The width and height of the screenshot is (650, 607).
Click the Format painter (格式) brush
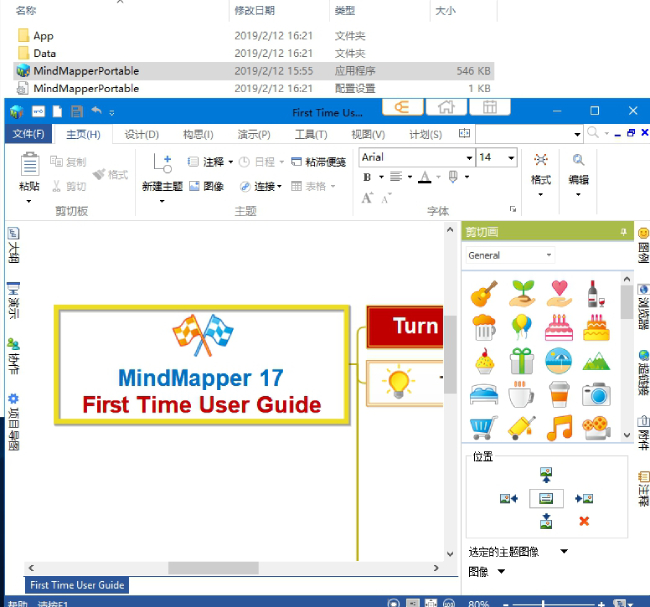110,174
